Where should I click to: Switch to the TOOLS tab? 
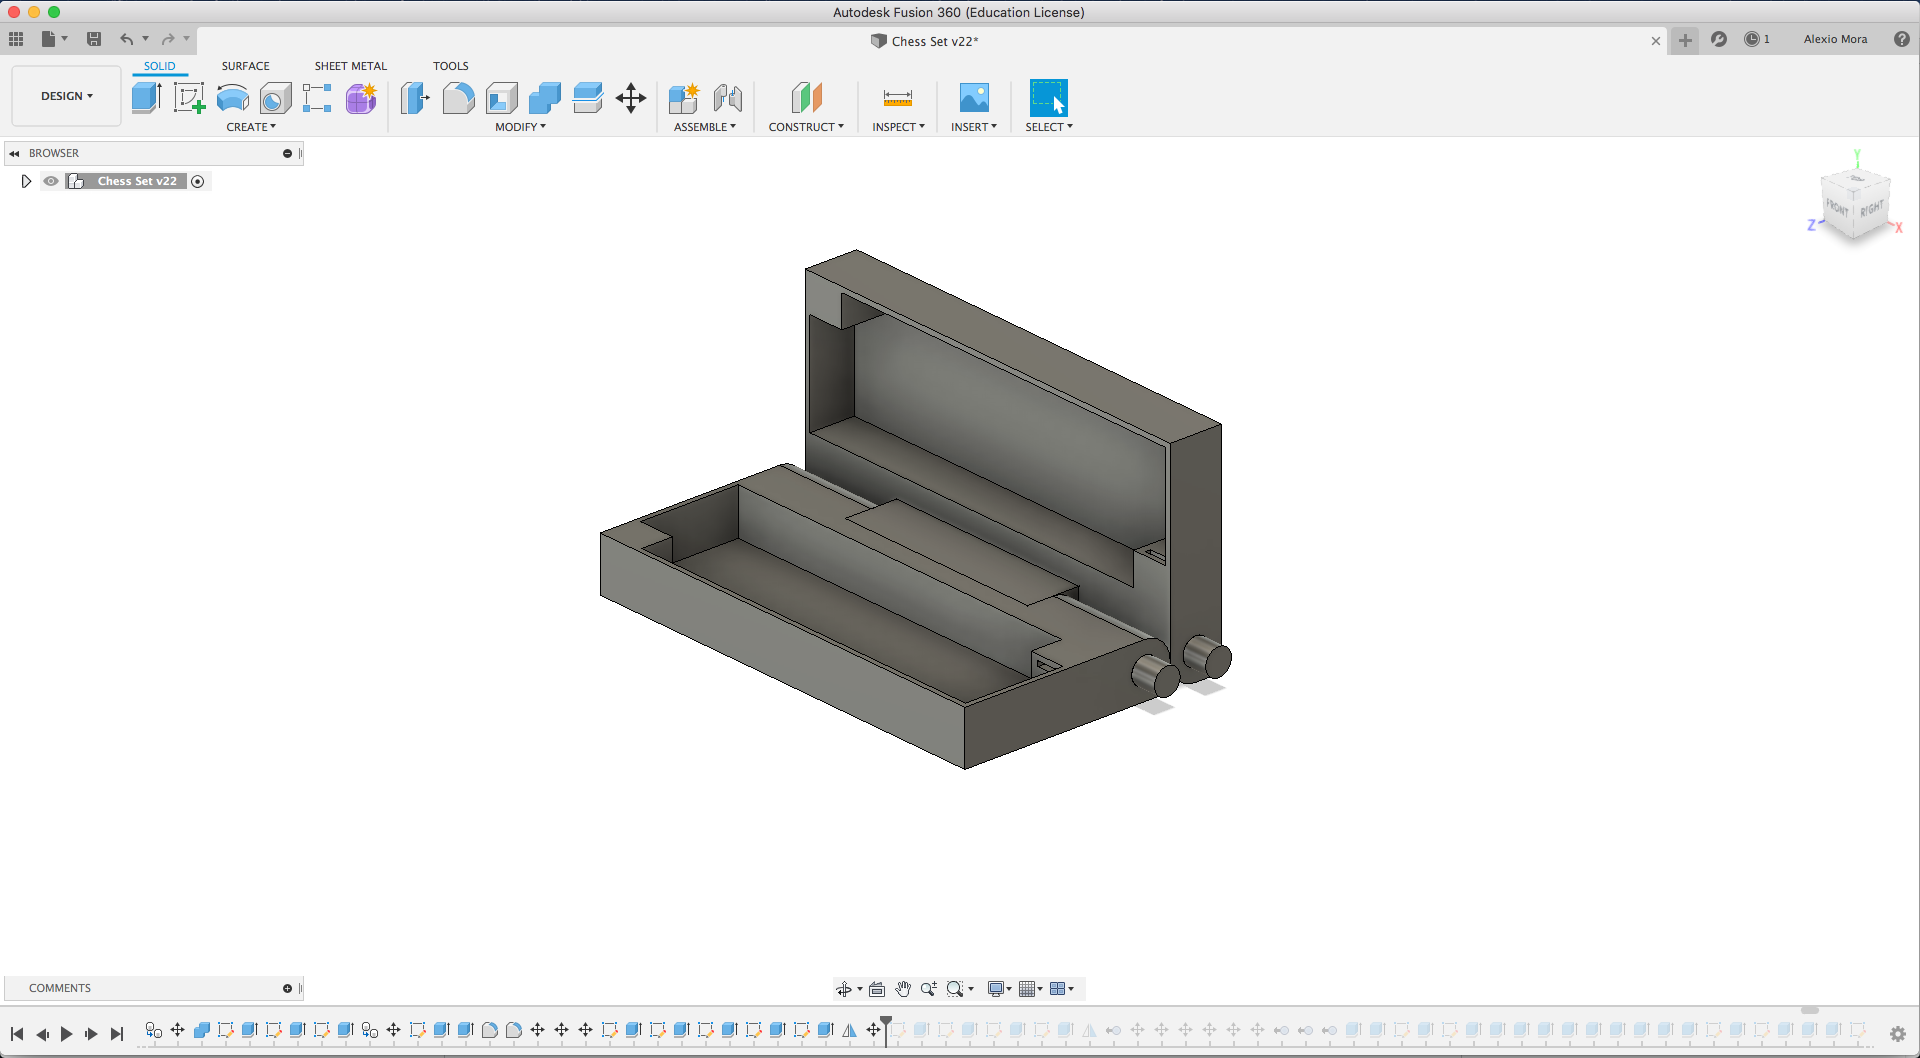451,66
